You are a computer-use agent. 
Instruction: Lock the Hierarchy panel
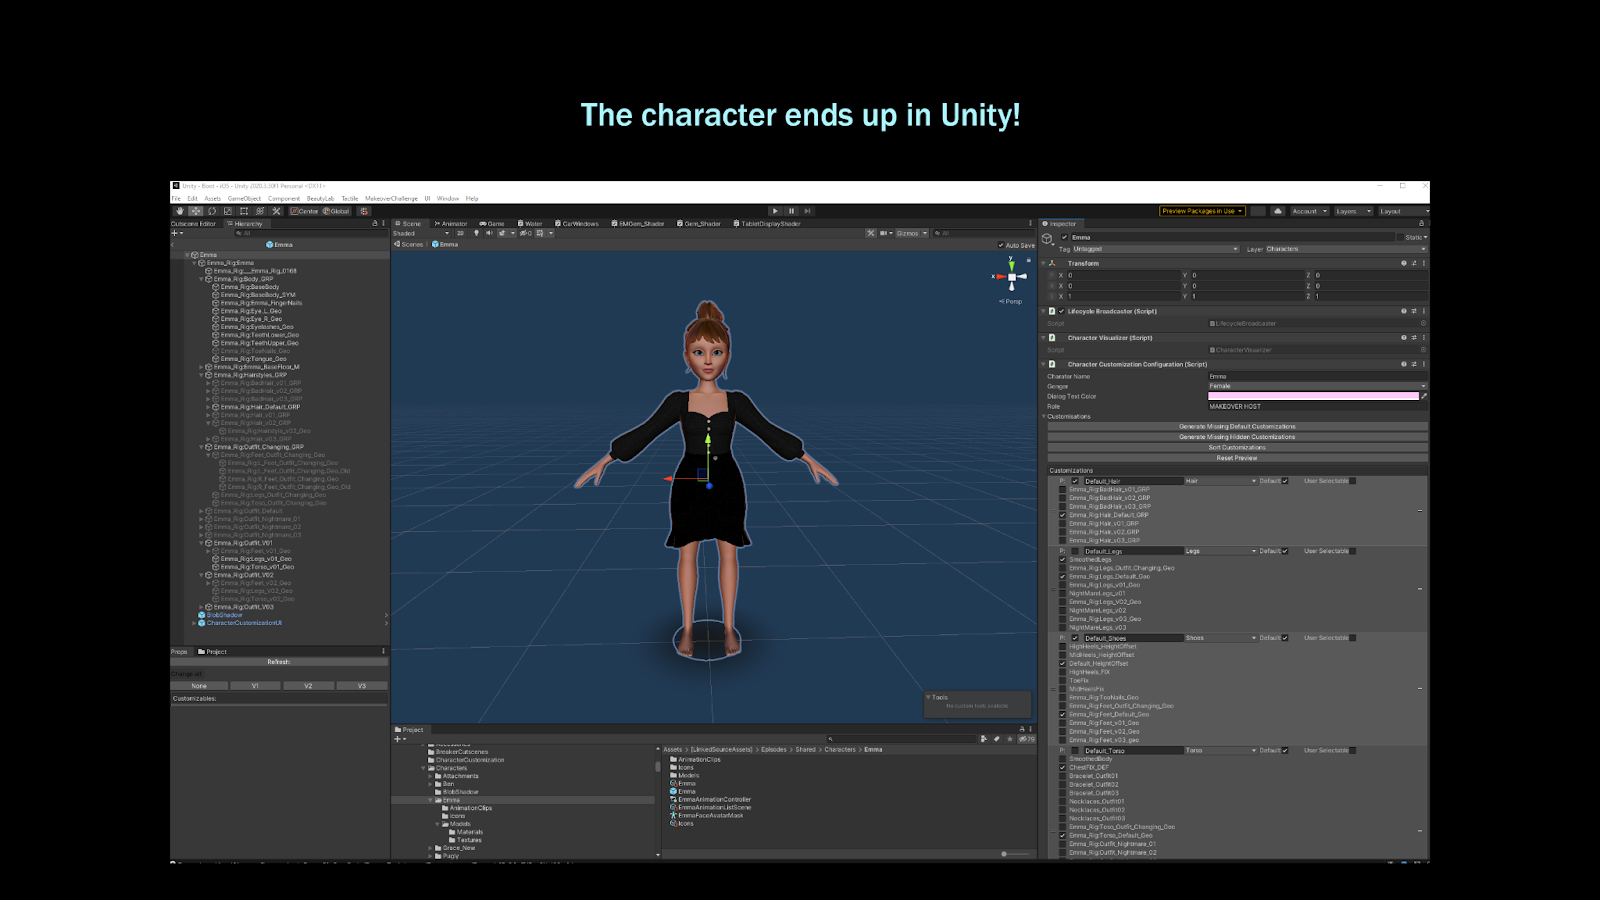[375, 223]
